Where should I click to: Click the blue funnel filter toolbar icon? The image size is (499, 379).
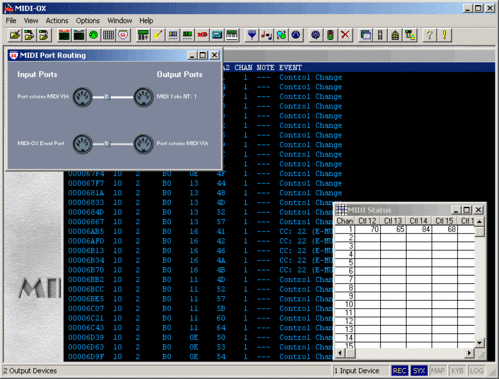pos(252,35)
